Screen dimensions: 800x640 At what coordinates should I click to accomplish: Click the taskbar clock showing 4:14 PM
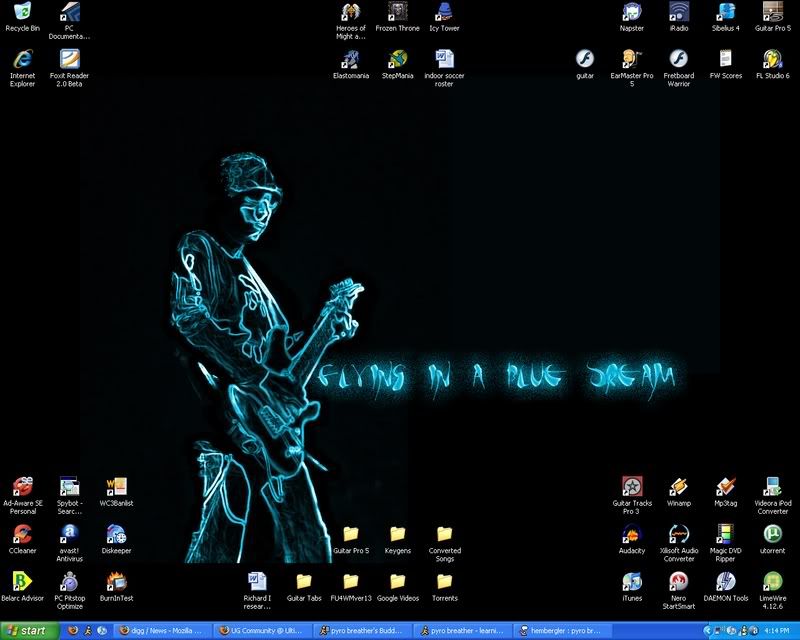(x=777, y=631)
